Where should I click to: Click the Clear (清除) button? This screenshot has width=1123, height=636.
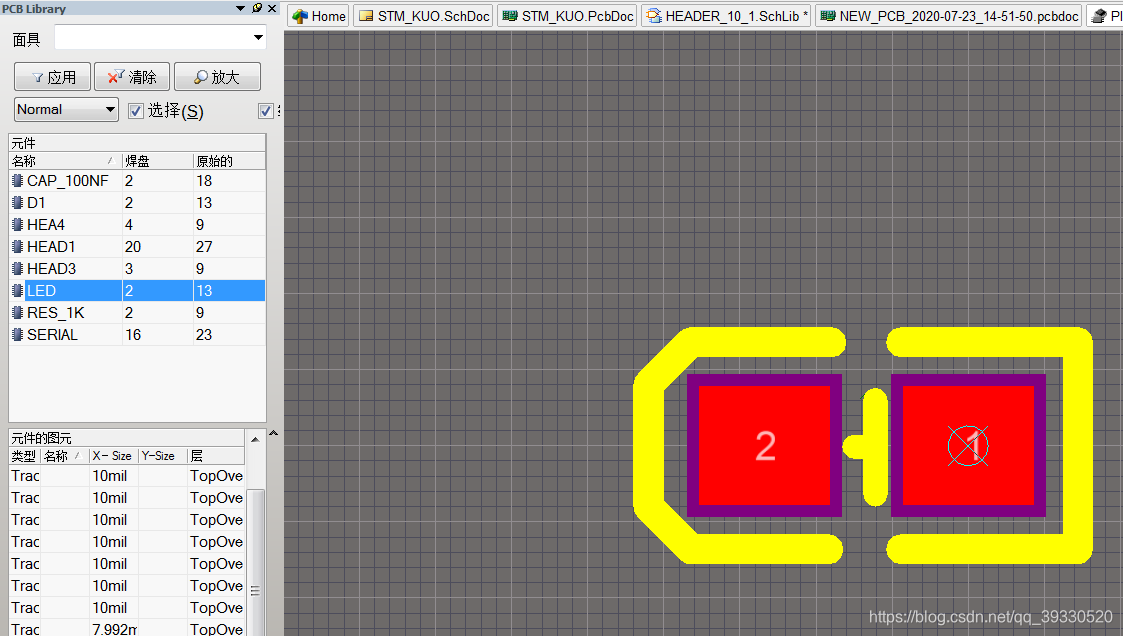tap(132, 77)
